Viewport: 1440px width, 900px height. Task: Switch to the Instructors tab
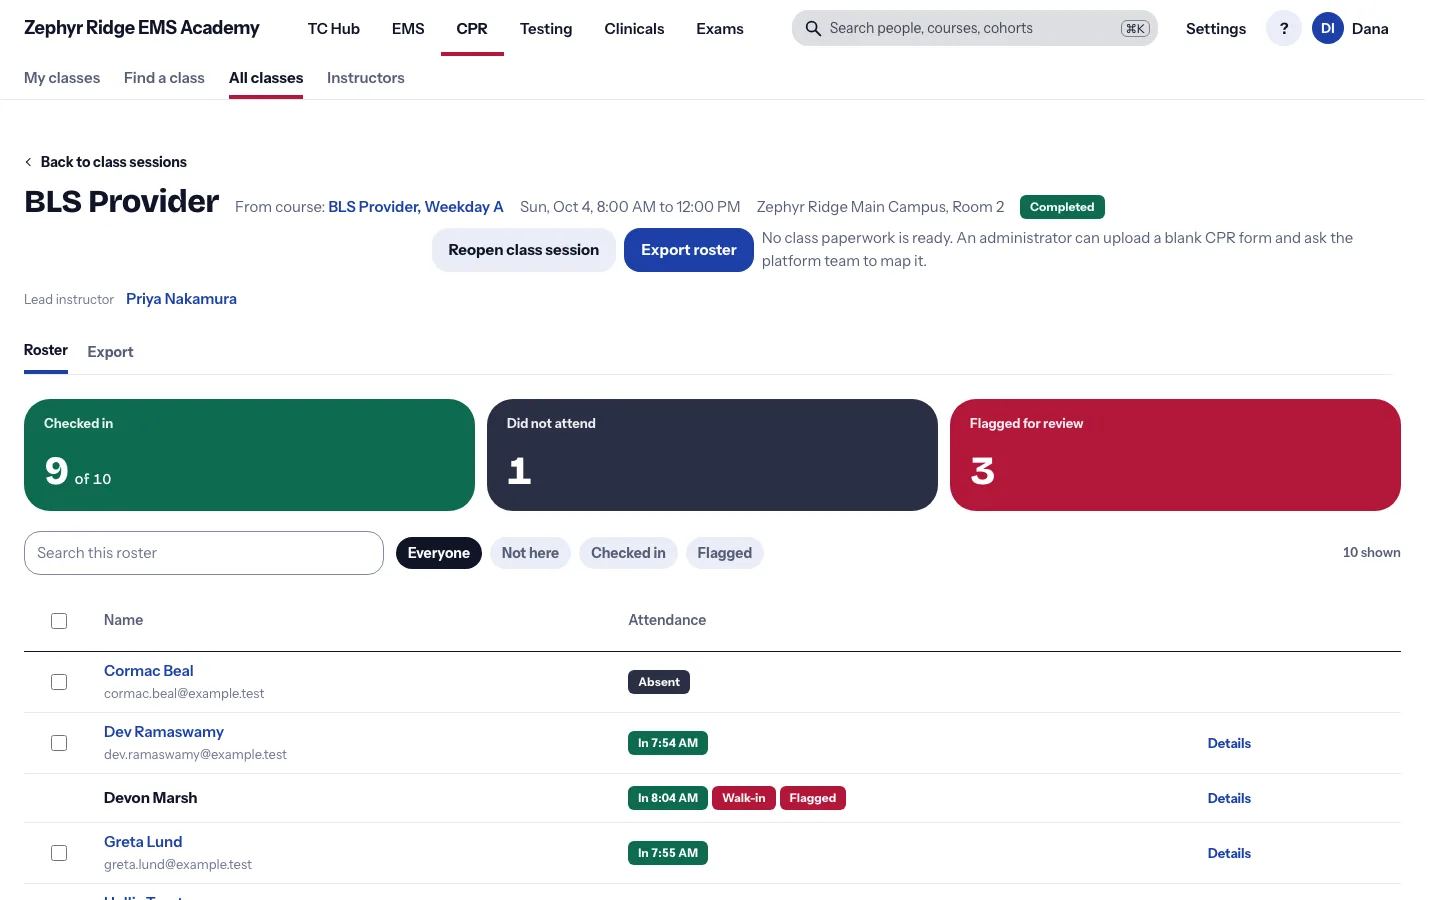point(366,78)
